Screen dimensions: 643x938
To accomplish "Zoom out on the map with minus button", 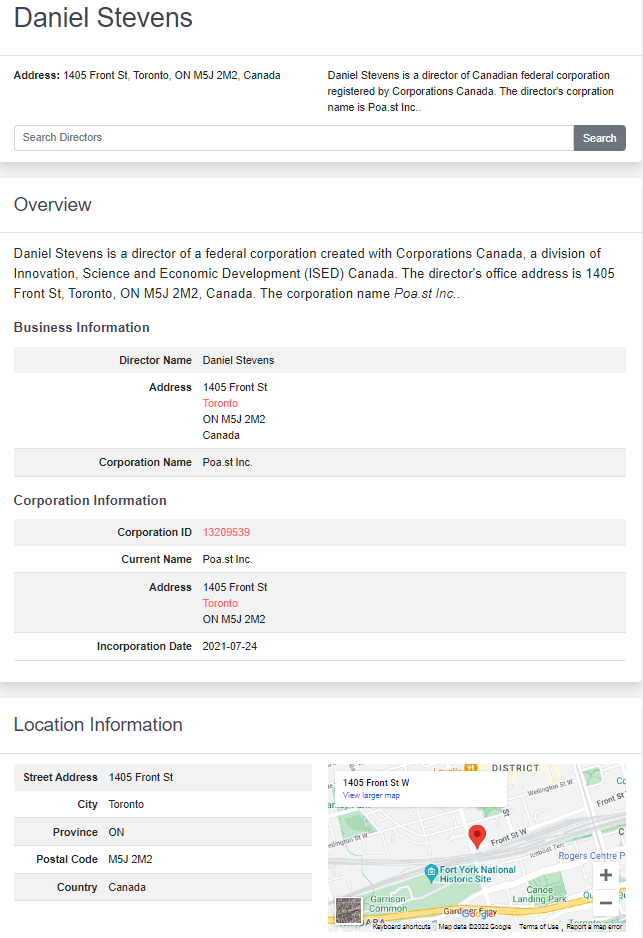I will click(605, 902).
